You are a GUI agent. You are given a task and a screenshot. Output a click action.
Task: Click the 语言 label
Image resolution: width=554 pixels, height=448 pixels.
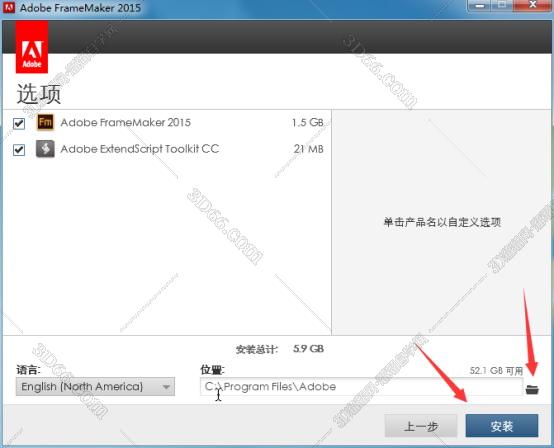point(28,370)
